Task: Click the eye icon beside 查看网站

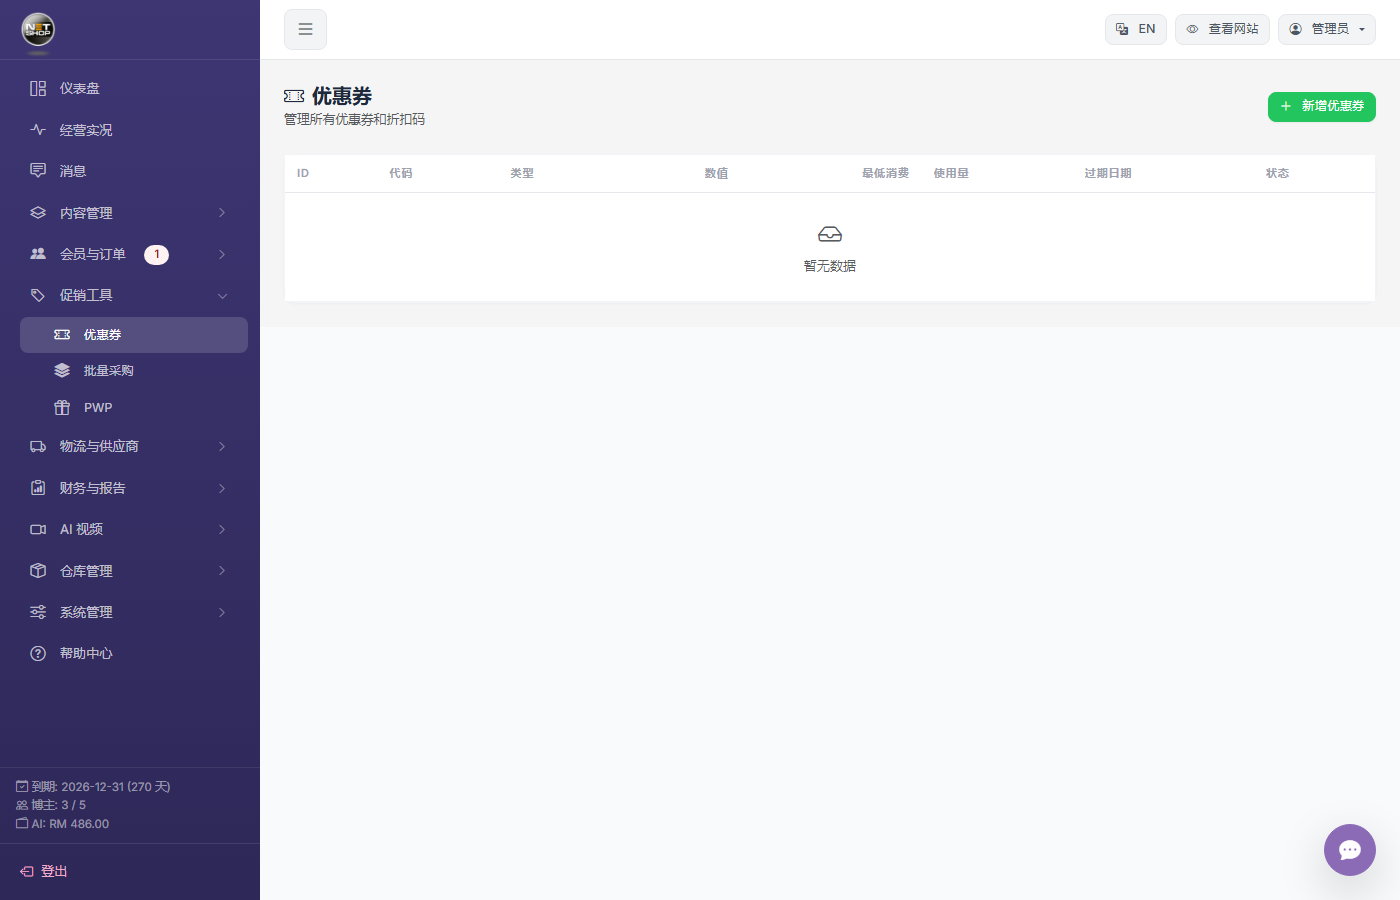Action: pyautogui.click(x=1192, y=29)
